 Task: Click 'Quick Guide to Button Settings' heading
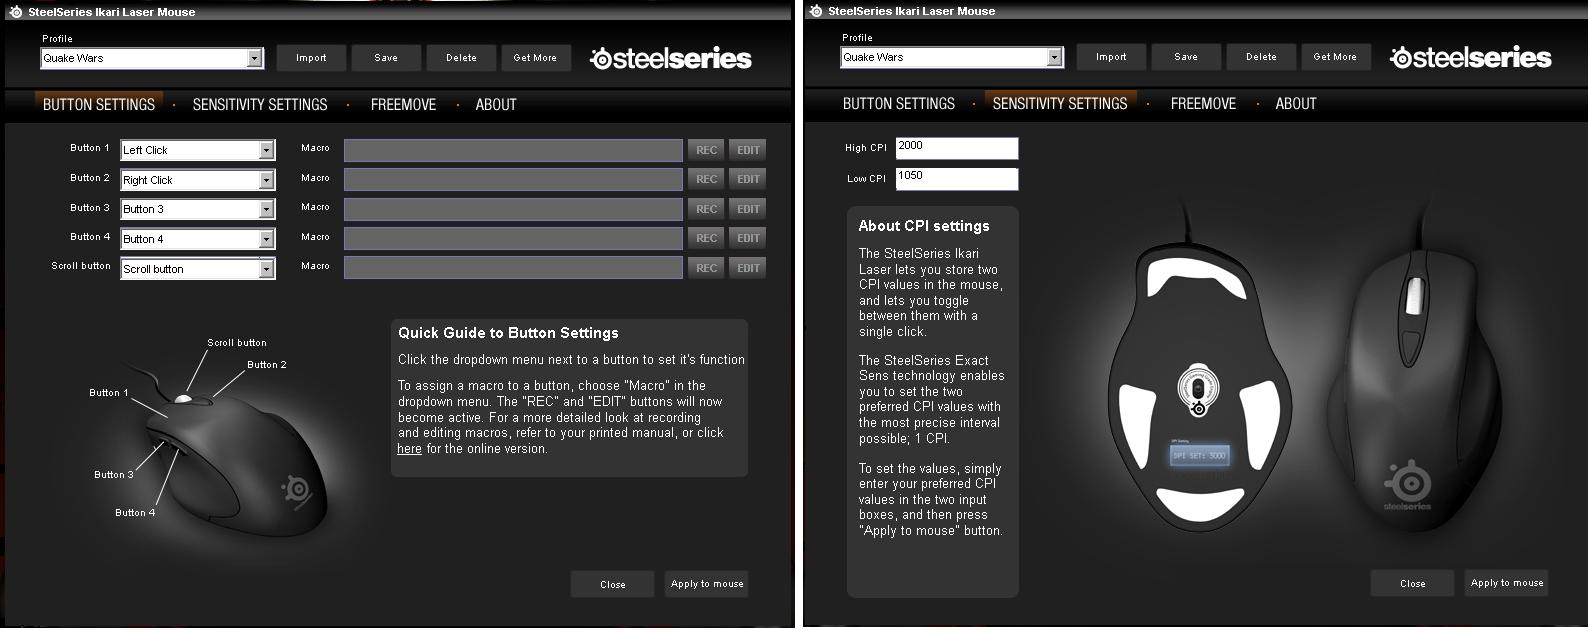pyautogui.click(x=508, y=333)
